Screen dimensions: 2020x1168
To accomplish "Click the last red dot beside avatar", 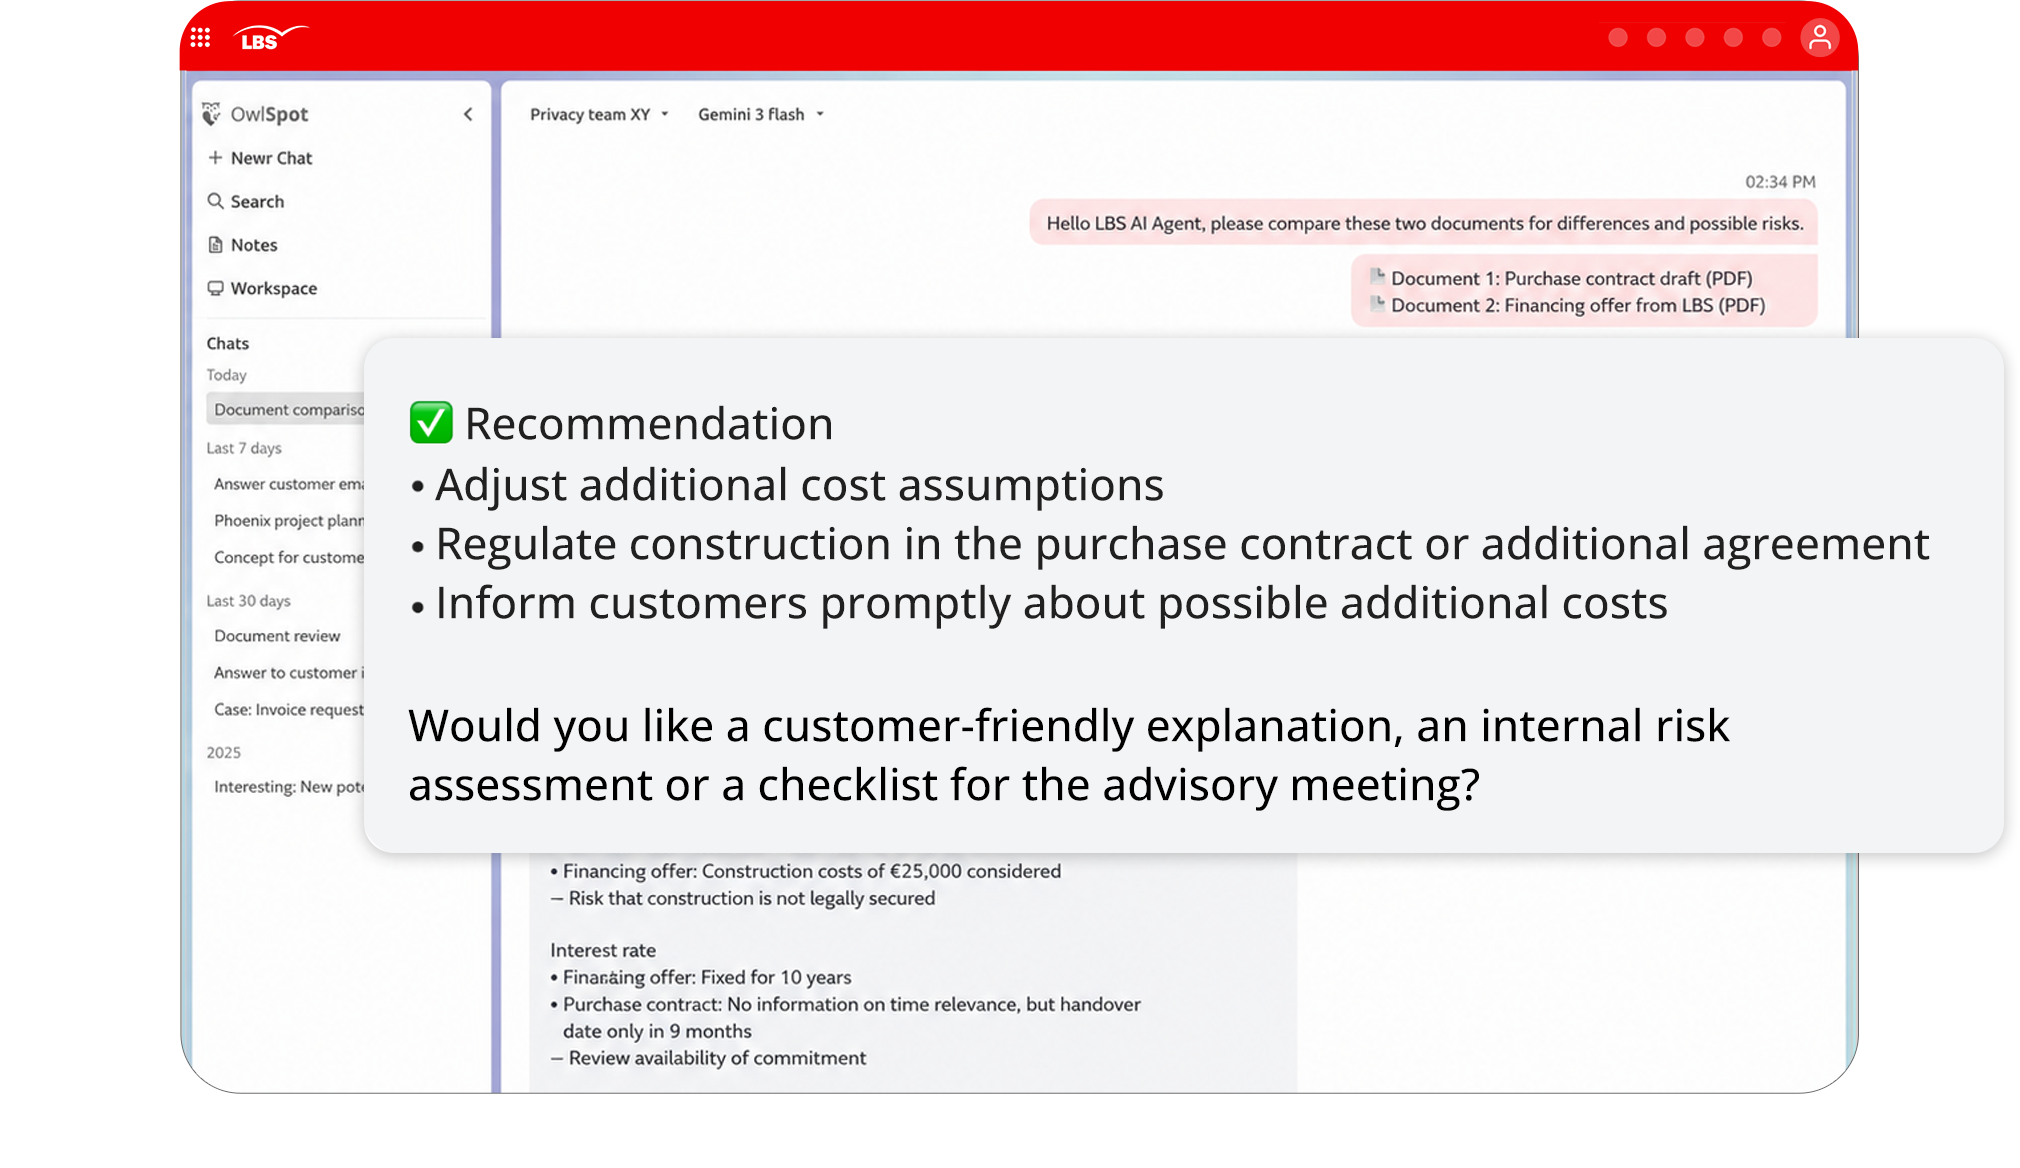I will (x=1771, y=38).
